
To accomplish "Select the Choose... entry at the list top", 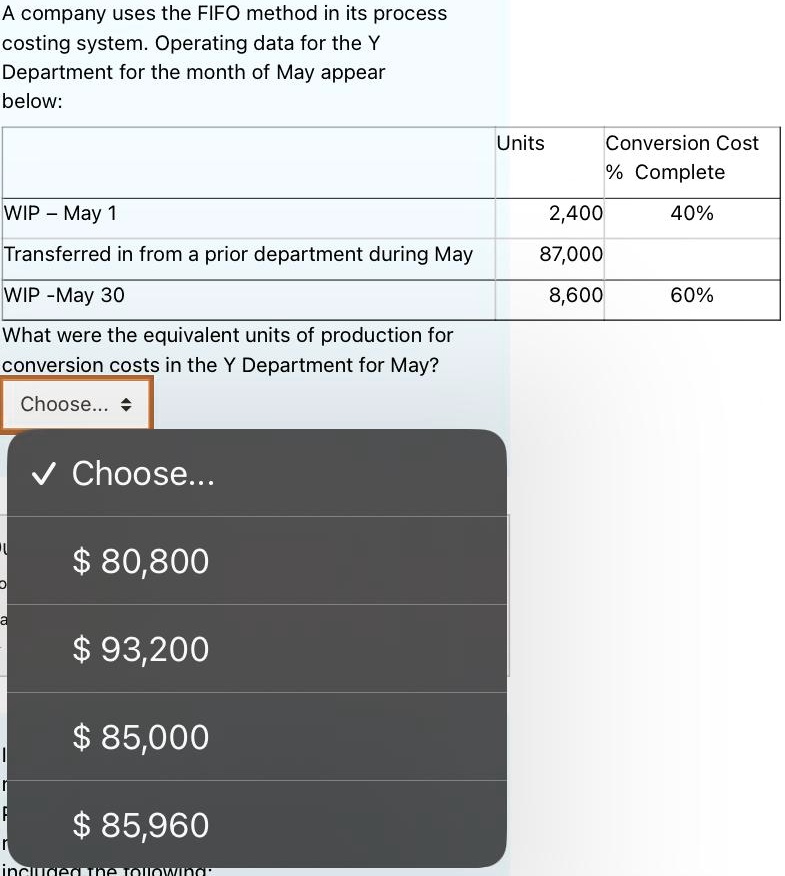I will (x=143, y=473).
